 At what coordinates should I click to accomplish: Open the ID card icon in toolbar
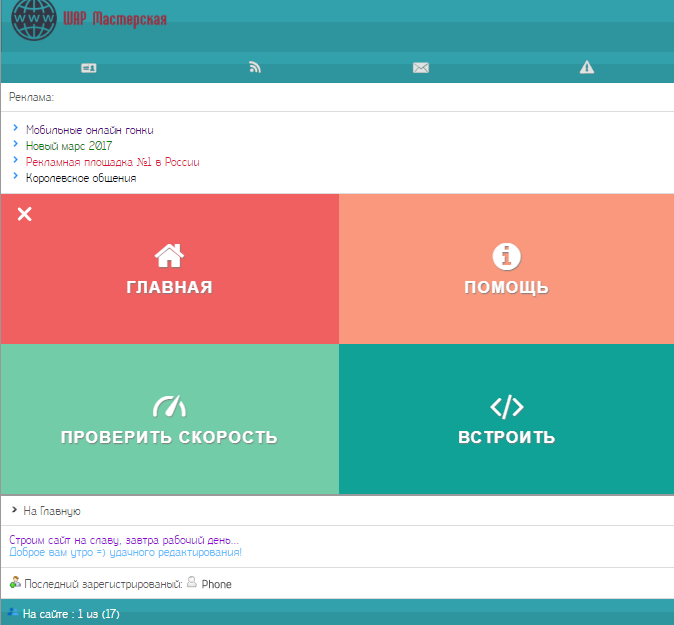coord(88,68)
